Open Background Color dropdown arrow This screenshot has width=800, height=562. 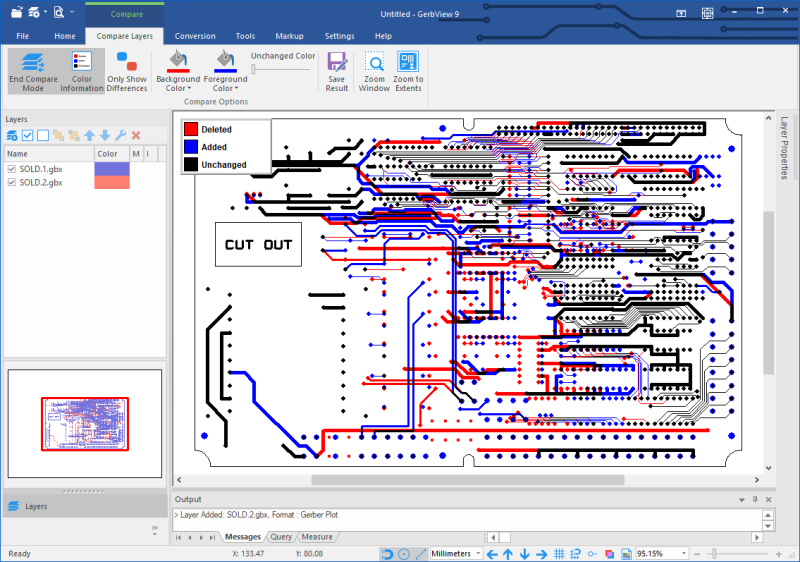189,89
